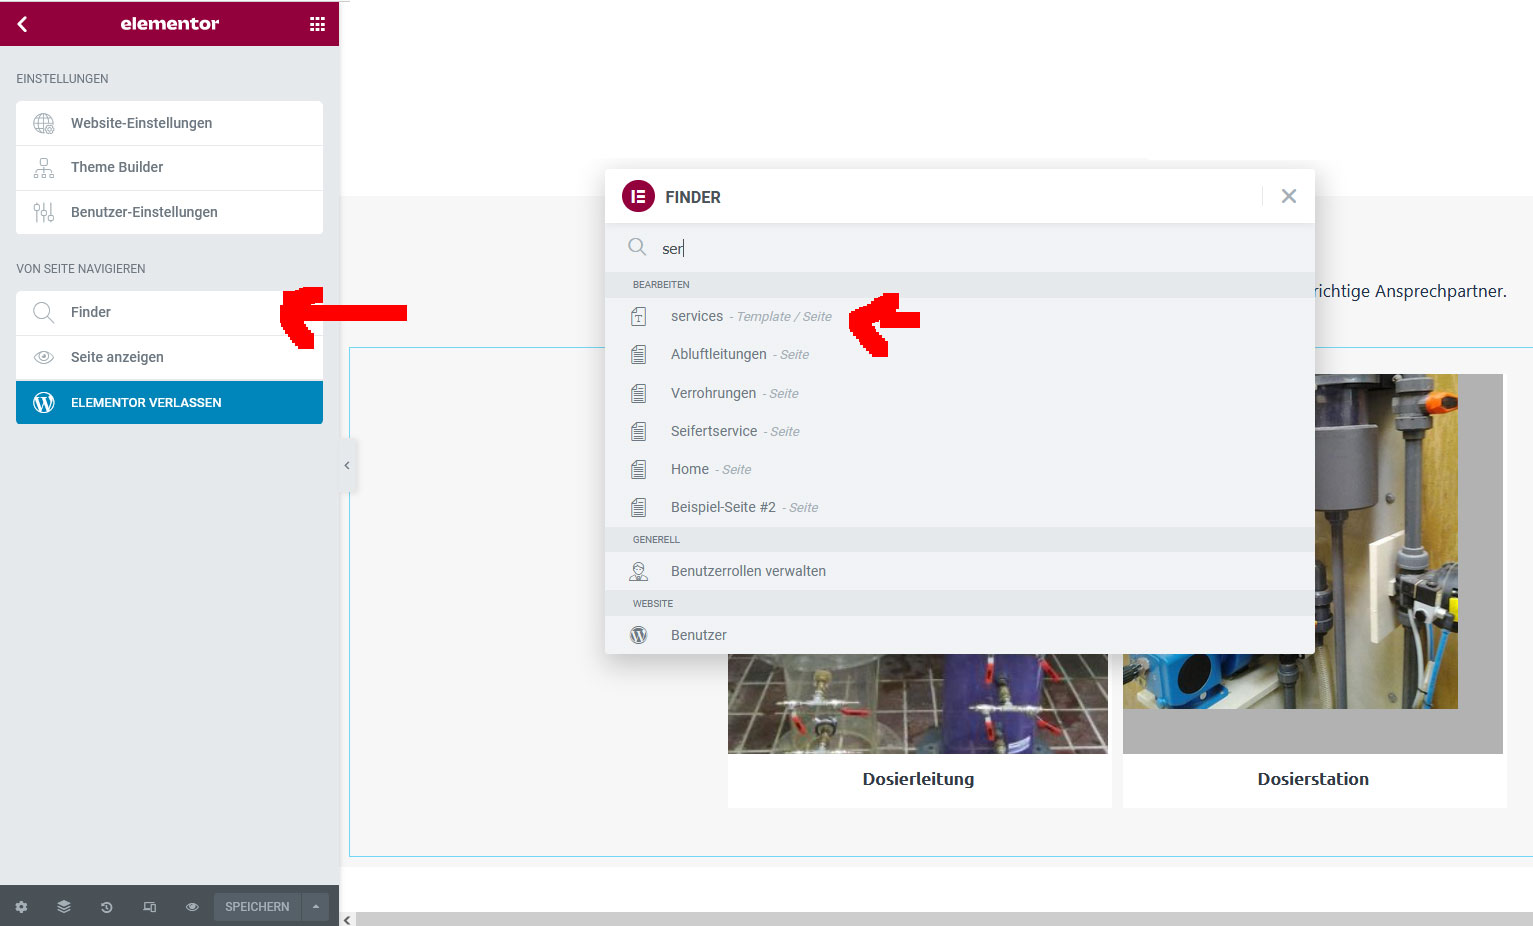
Task: Click the Benutzer-Einstellungen sliders icon
Action: point(44,212)
